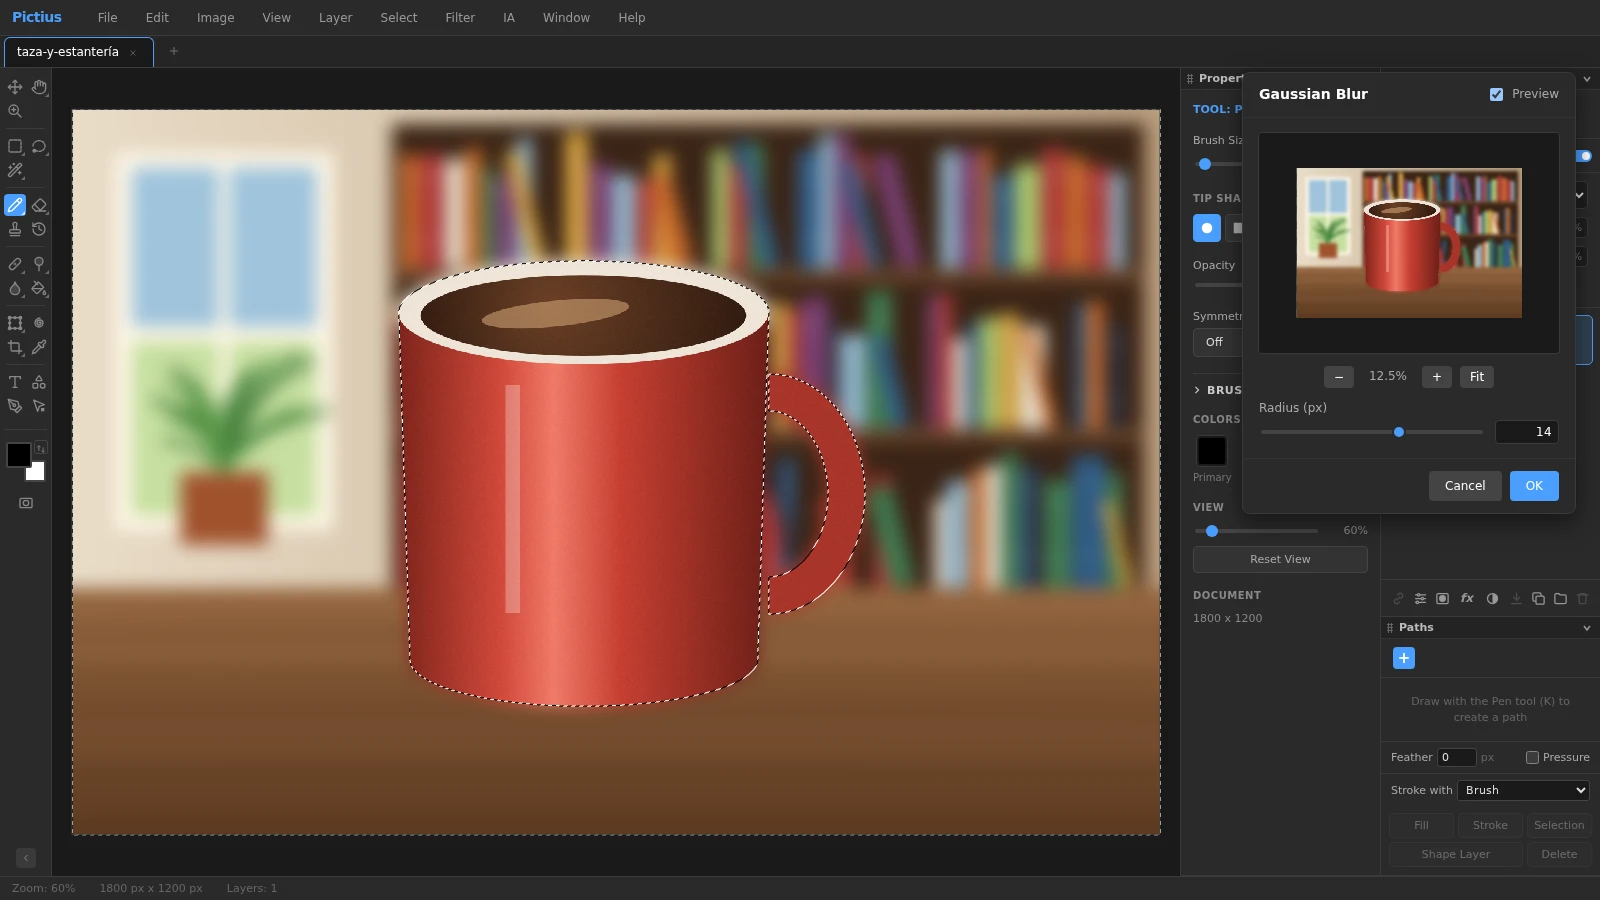Toggle Quick Mask mode icon
This screenshot has height=900, width=1600.
click(26, 503)
